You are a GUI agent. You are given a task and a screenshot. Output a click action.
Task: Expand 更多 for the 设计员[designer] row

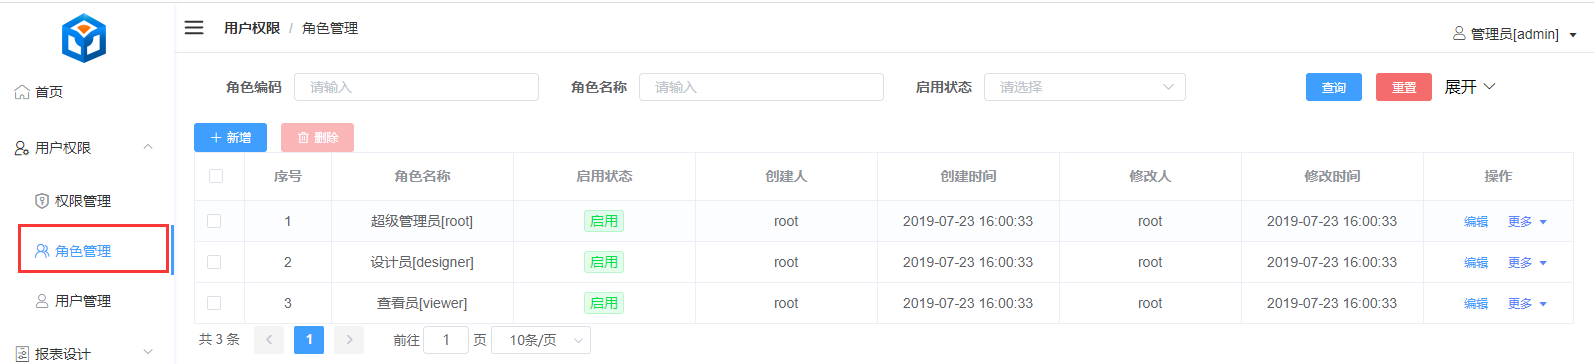point(1528,263)
